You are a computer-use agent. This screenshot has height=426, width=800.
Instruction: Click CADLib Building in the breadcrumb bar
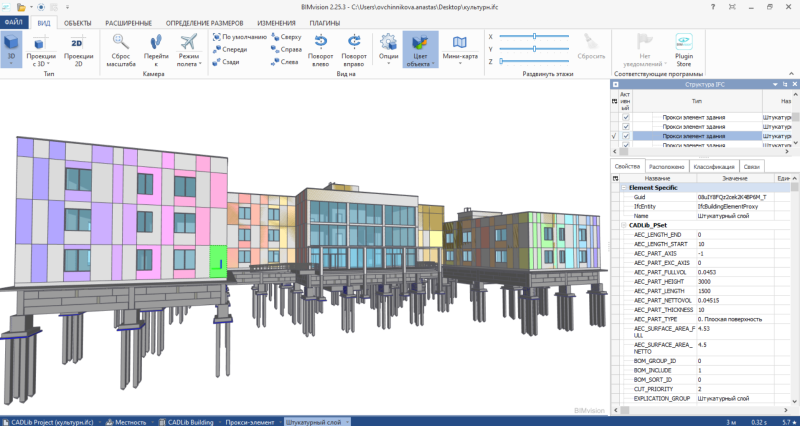click(x=190, y=421)
